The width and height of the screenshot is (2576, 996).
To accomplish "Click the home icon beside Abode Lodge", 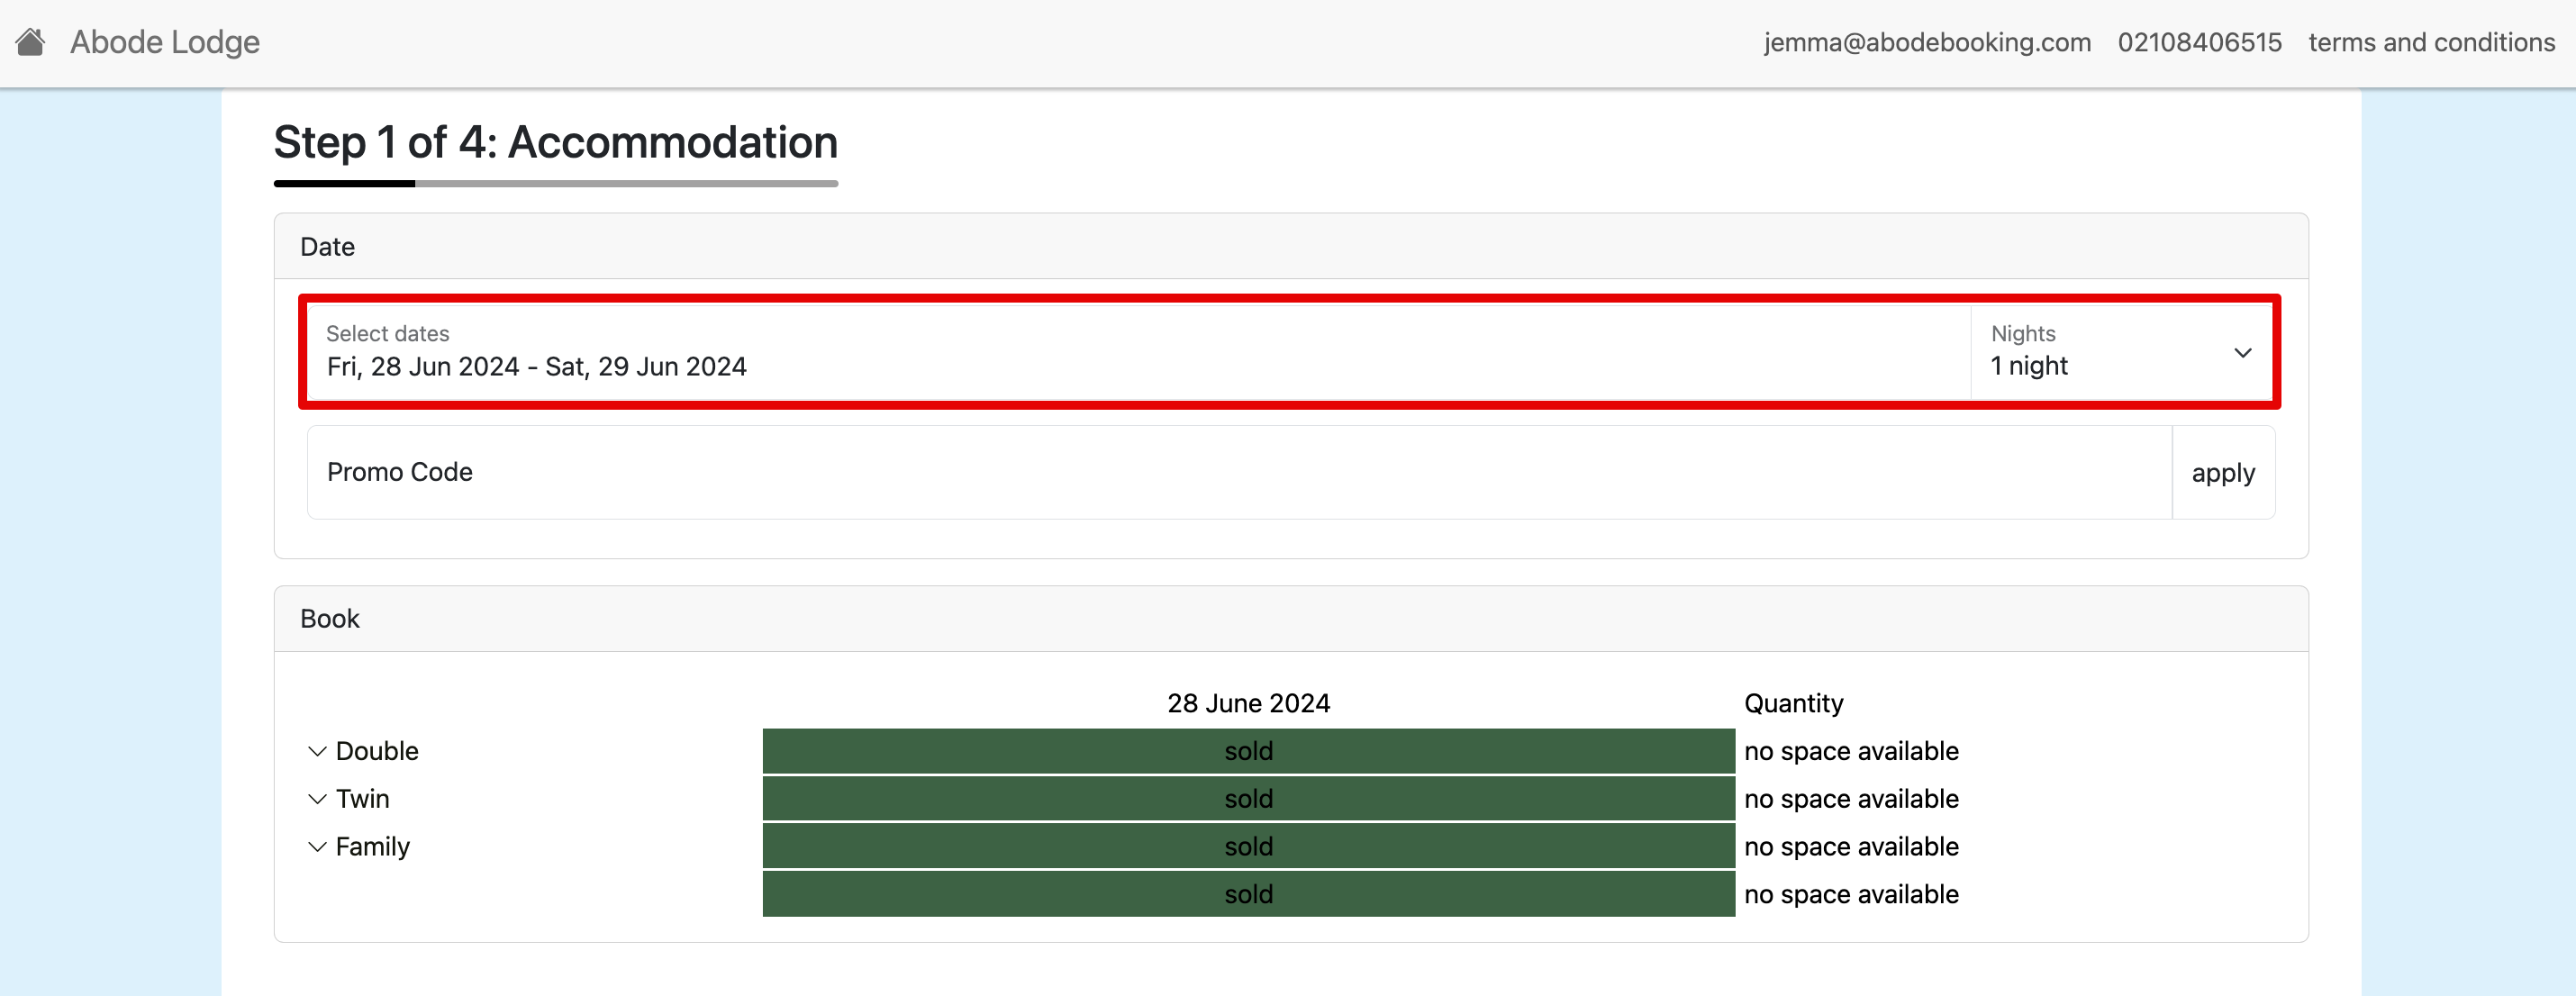I will (x=30, y=42).
